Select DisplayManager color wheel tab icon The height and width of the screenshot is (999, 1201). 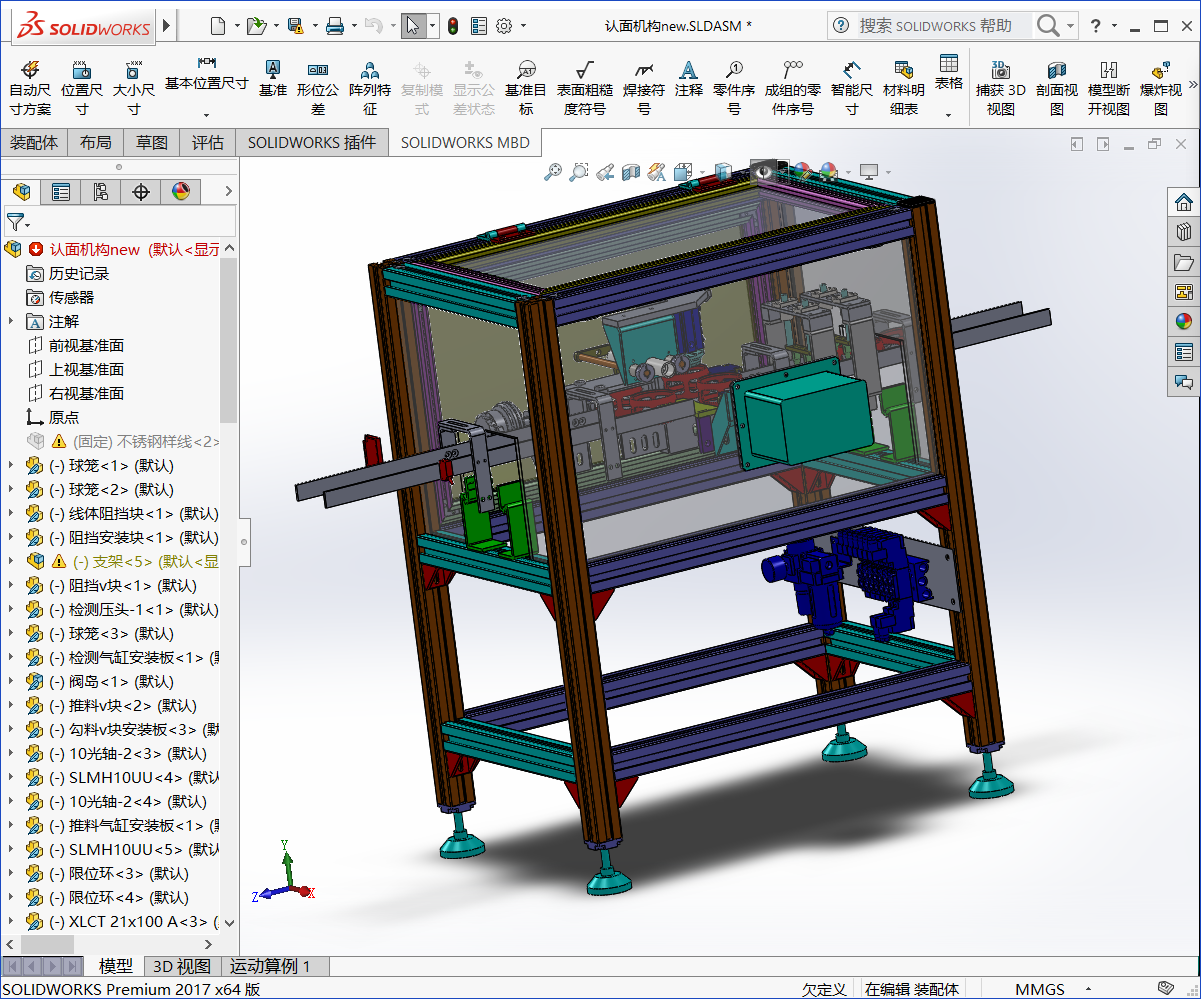[181, 191]
